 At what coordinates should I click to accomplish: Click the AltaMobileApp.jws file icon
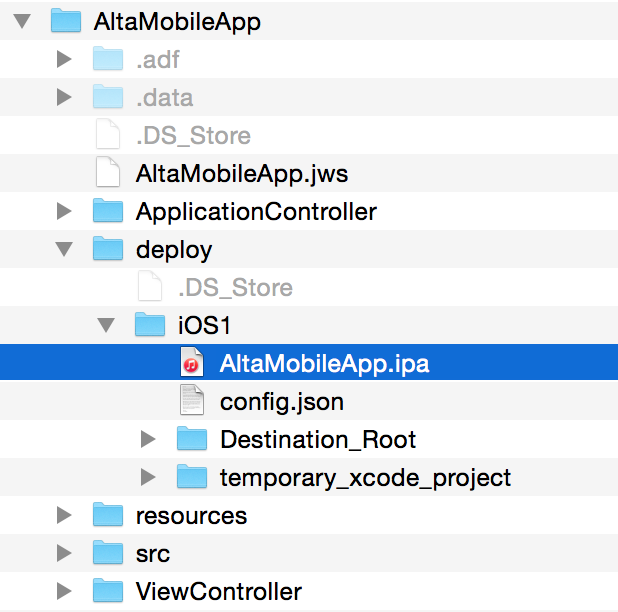[x=108, y=172]
